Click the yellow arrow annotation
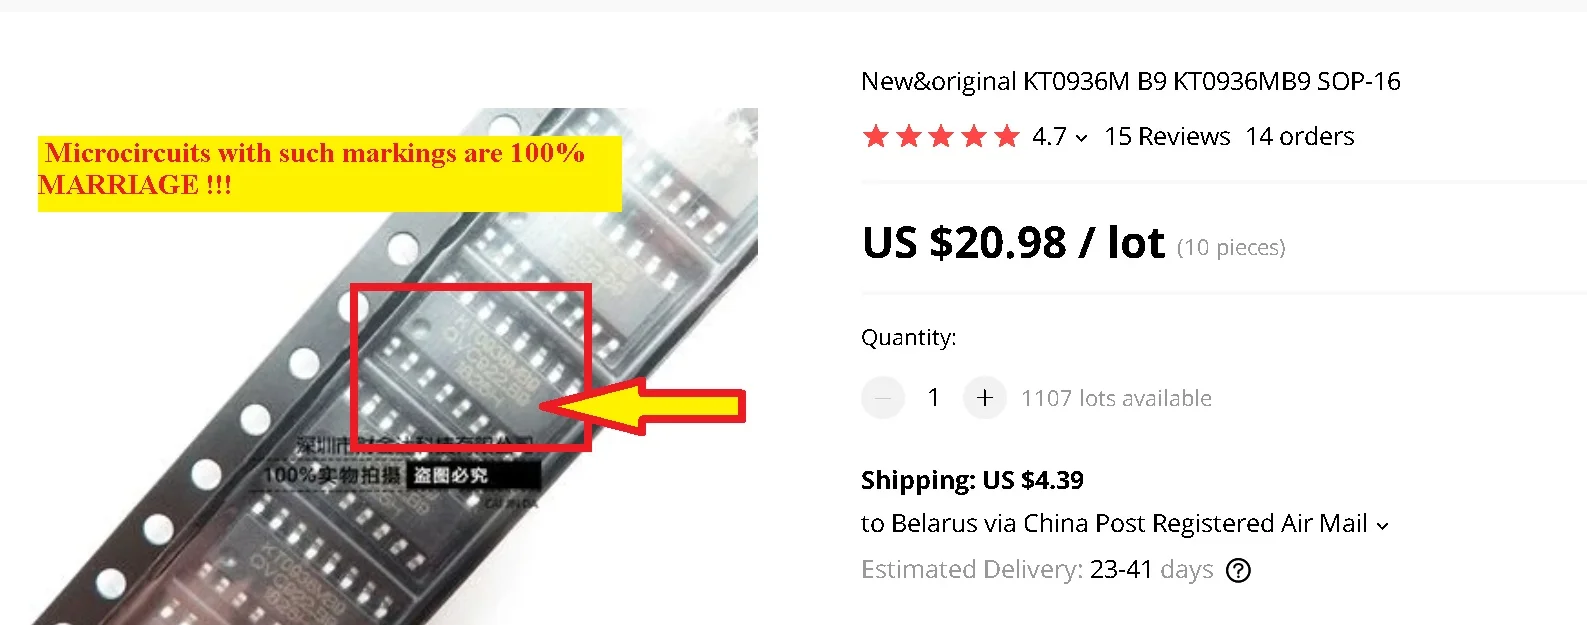Image resolution: width=1587 pixels, height=625 pixels. (643, 405)
